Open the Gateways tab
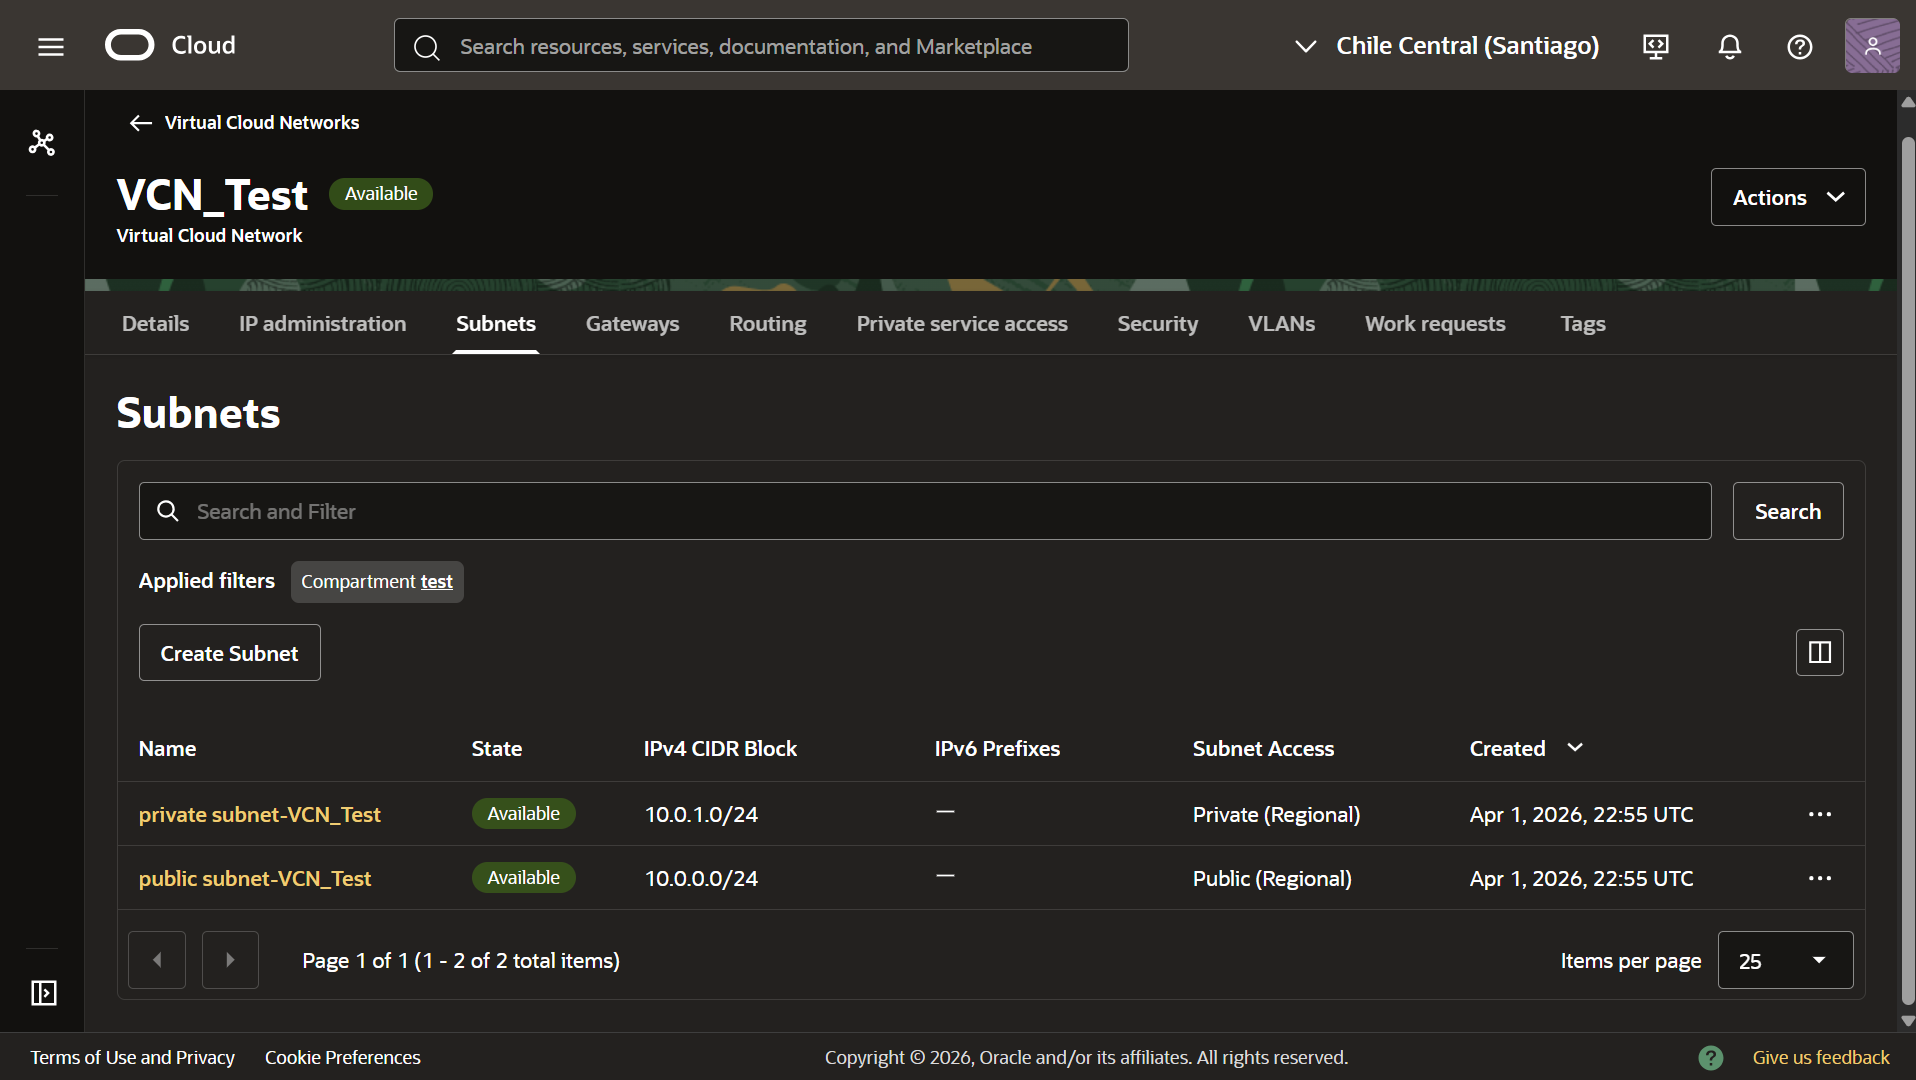The width and height of the screenshot is (1916, 1080). click(x=632, y=324)
